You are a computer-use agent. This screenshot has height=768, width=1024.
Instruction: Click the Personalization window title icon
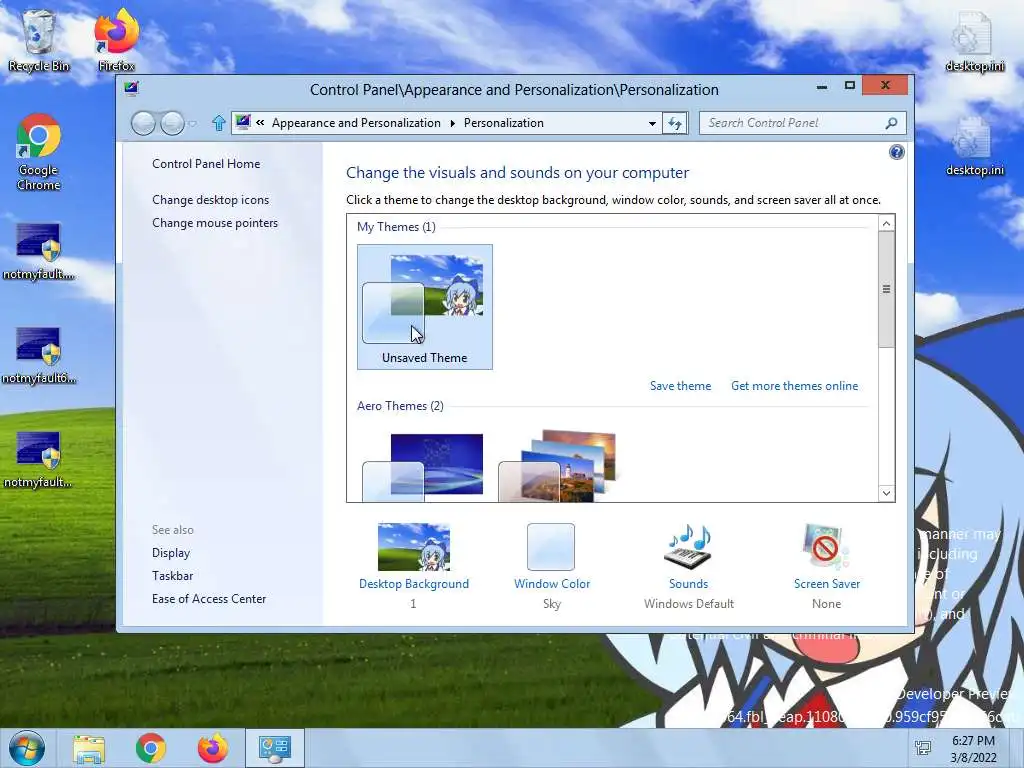131,89
